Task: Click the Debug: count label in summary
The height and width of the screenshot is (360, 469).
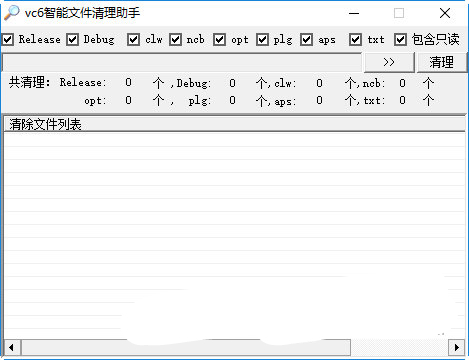Action: click(x=194, y=83)
